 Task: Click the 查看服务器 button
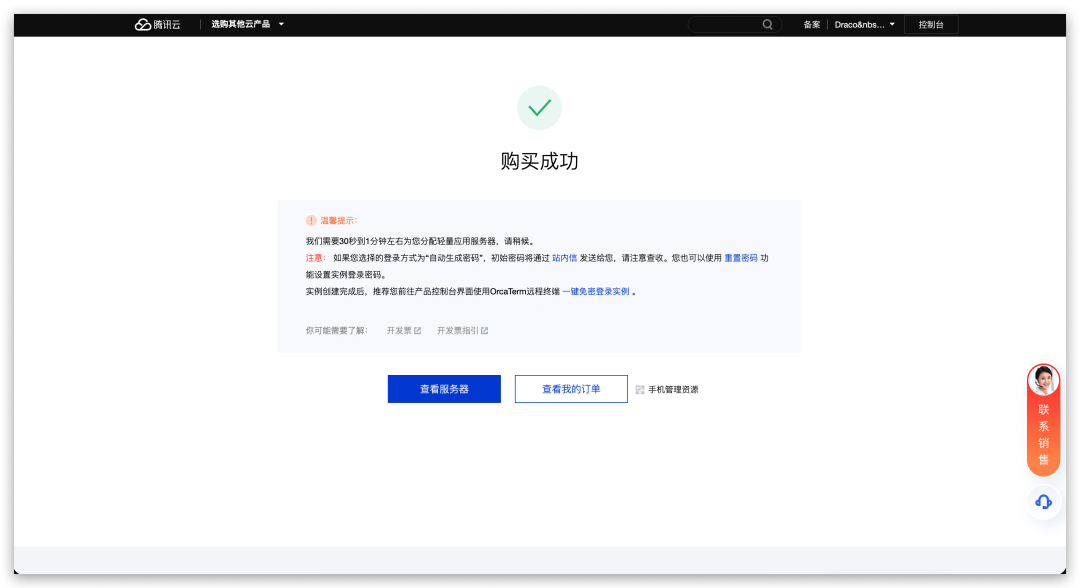[443, 389]
